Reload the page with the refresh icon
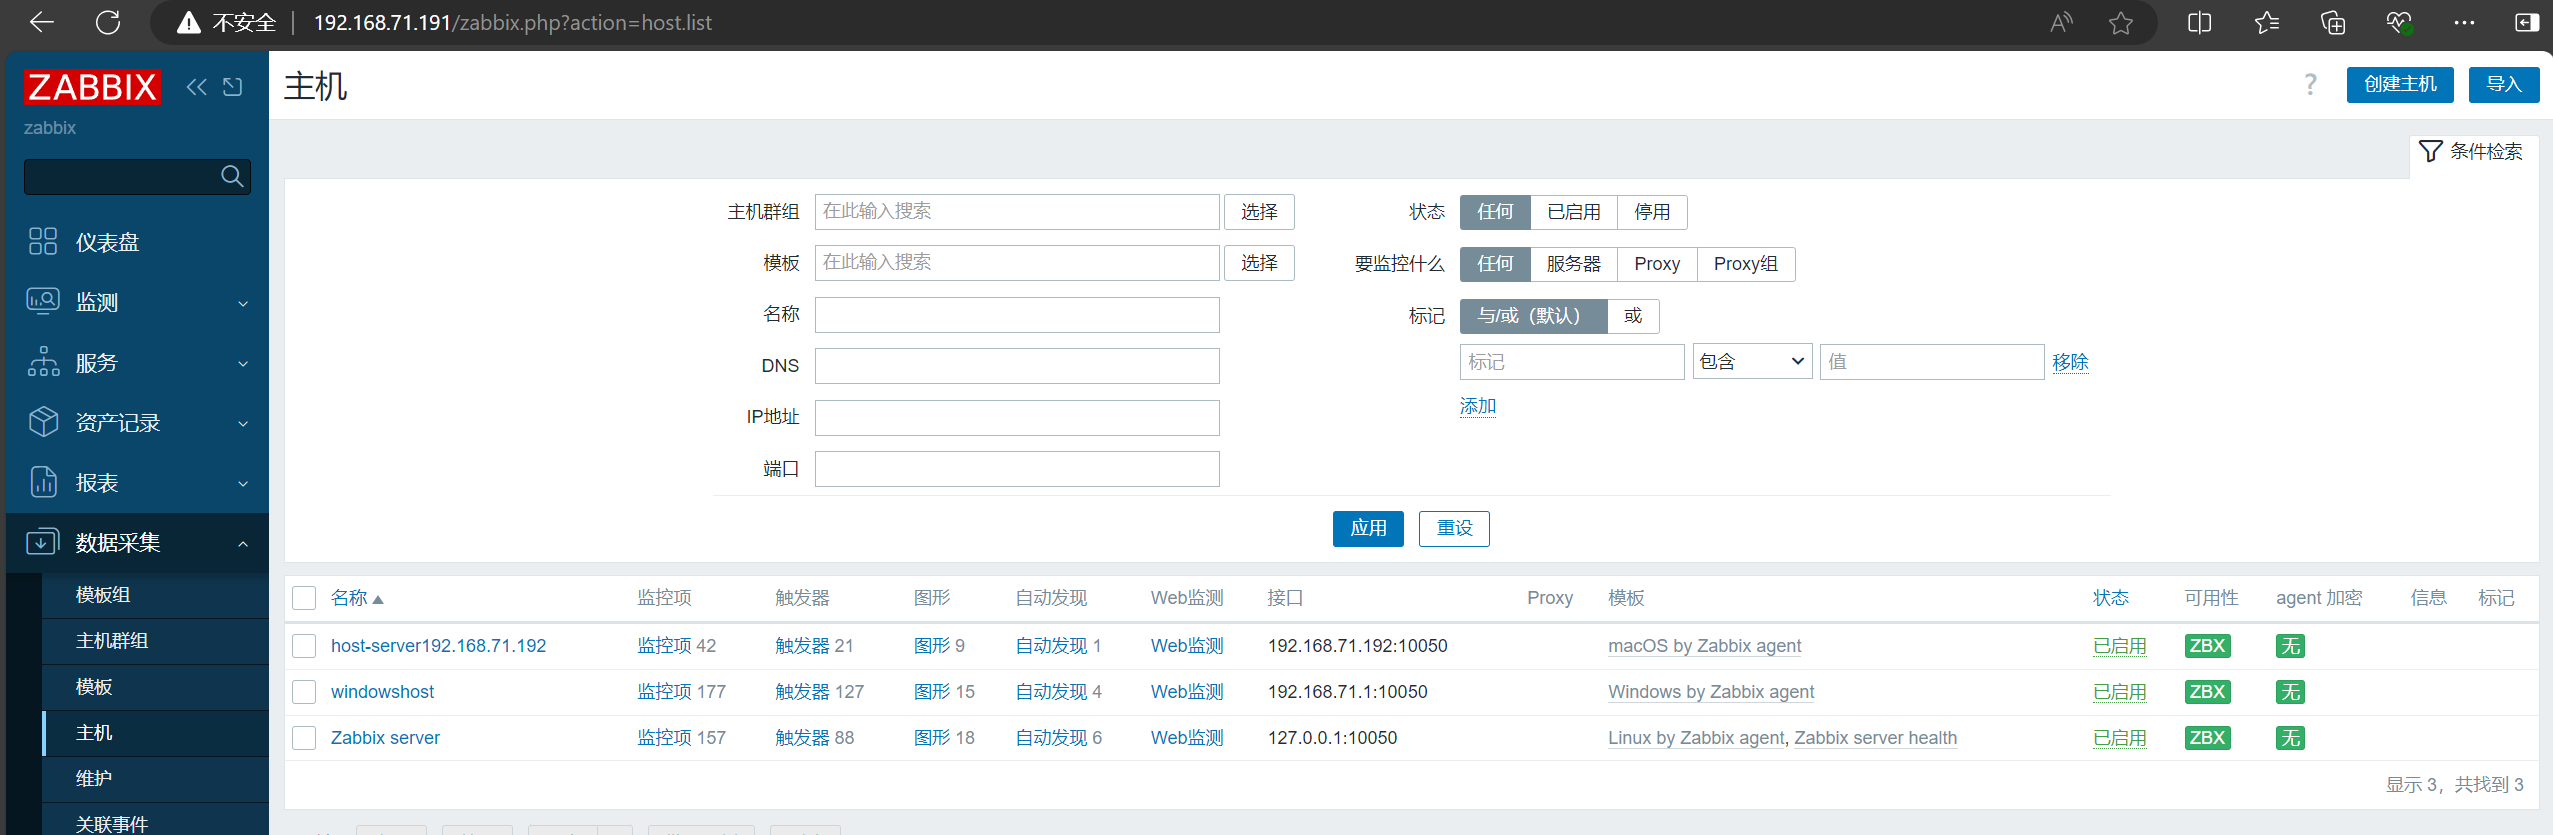Viewport: 2553px width, 835px height. point(108,22)
